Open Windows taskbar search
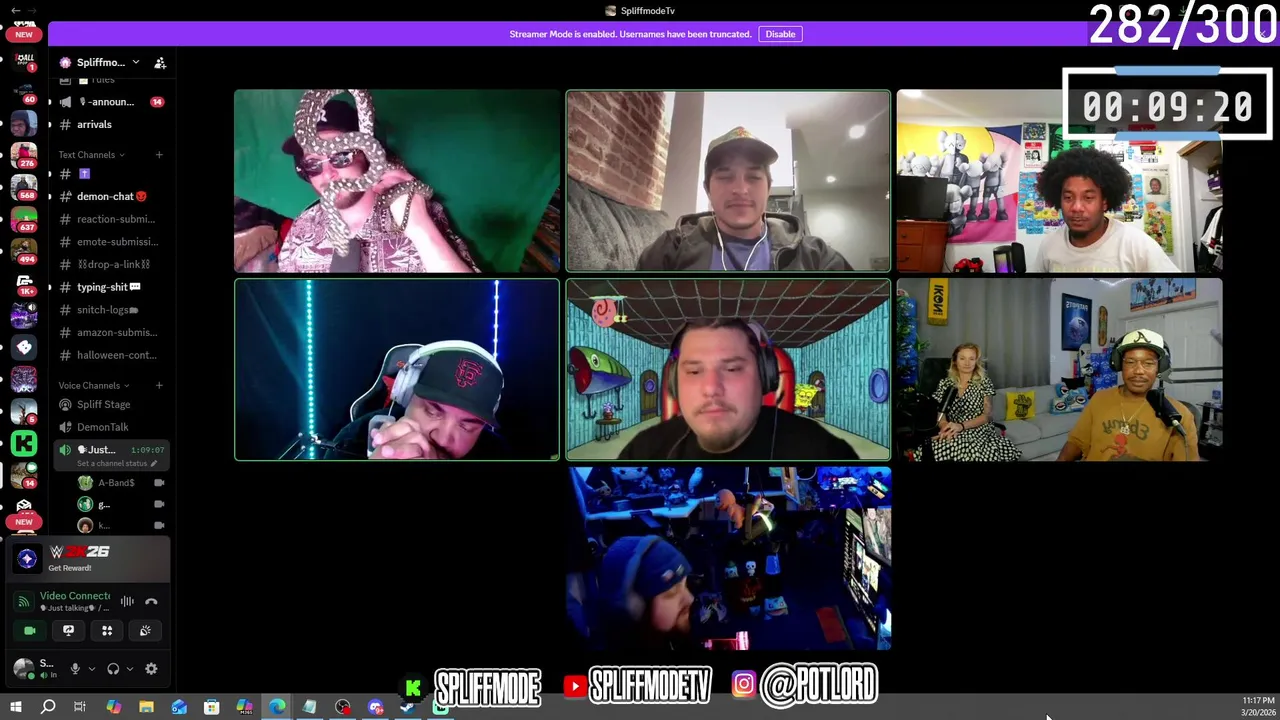1280x720 pixels. tap(47, 707)
